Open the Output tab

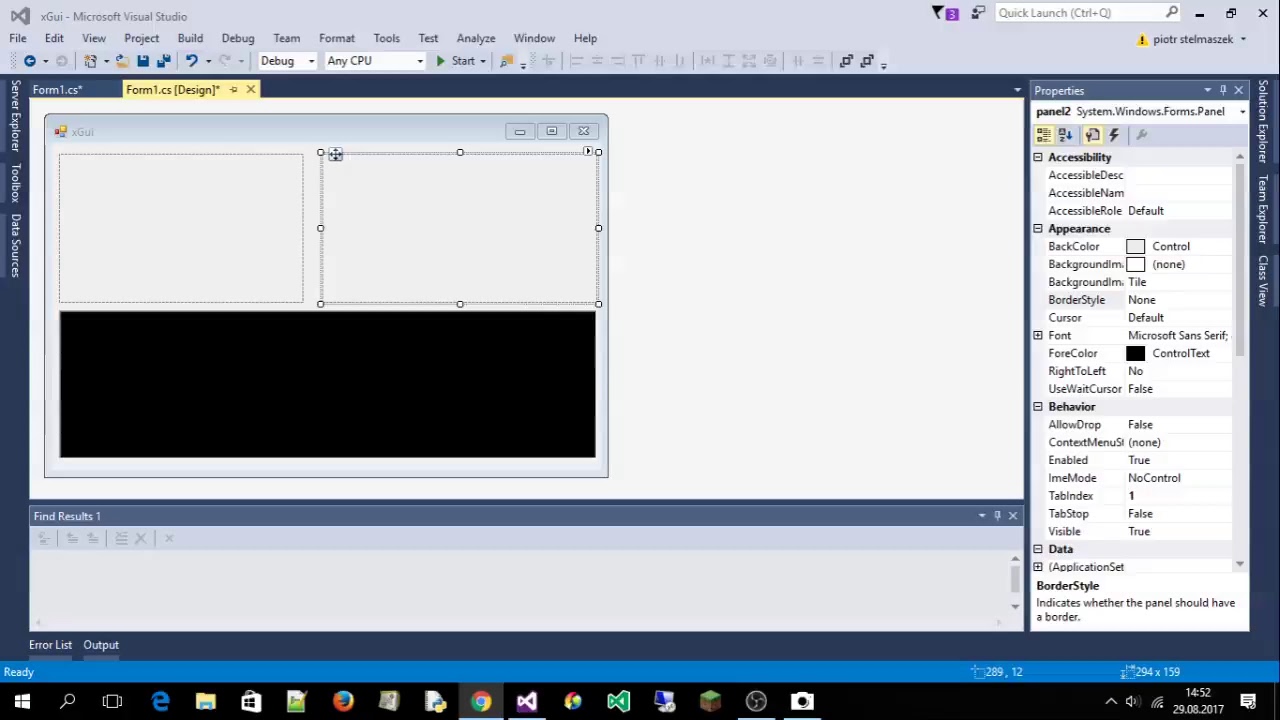point(101,645)
